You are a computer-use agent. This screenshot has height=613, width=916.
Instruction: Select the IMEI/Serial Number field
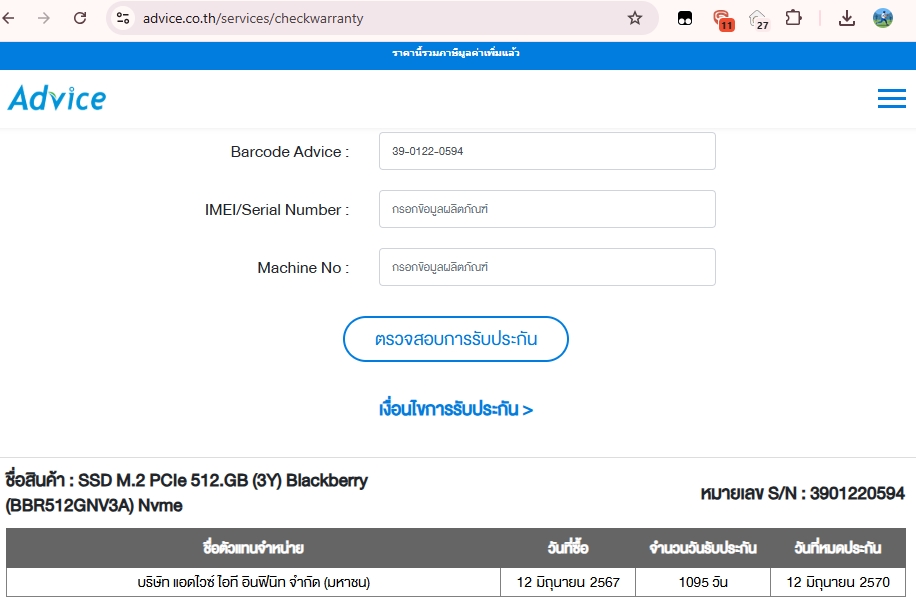click(547, 209)
